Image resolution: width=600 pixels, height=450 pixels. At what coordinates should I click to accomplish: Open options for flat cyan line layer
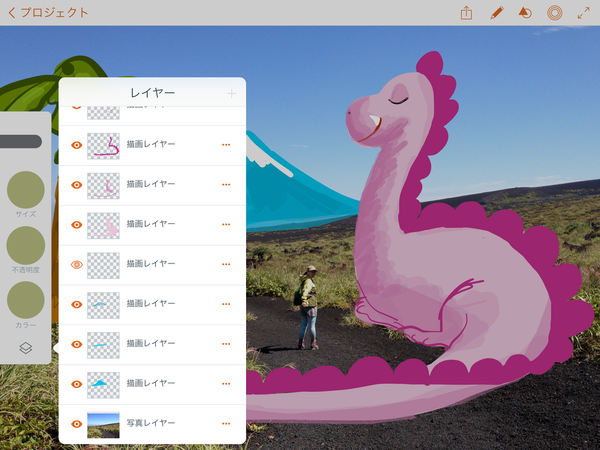[226, 344]
